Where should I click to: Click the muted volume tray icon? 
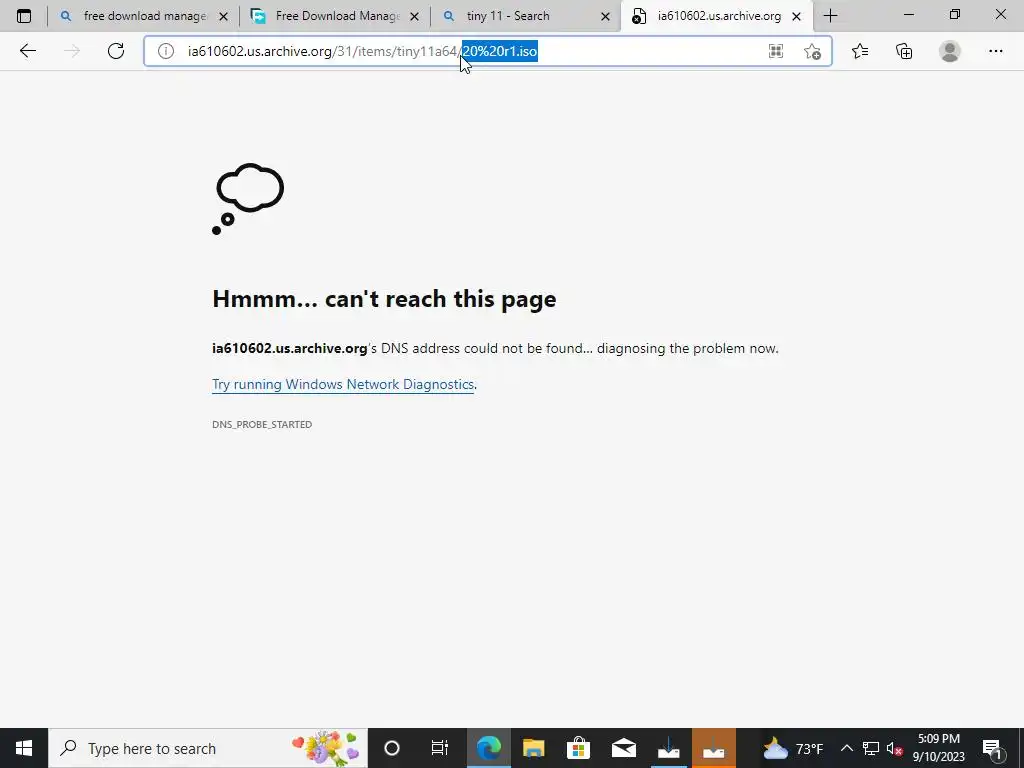click(x=894, y=748)
